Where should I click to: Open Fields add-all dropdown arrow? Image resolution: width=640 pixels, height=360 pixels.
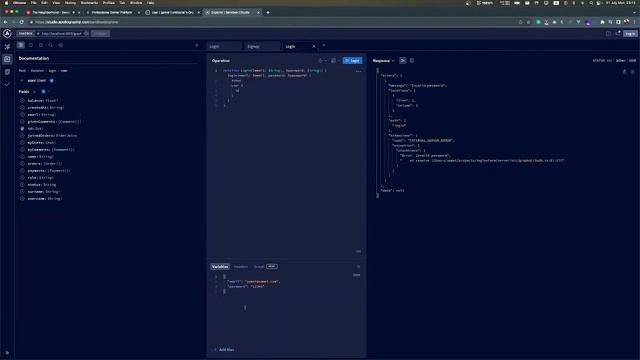tap(49, 92)
